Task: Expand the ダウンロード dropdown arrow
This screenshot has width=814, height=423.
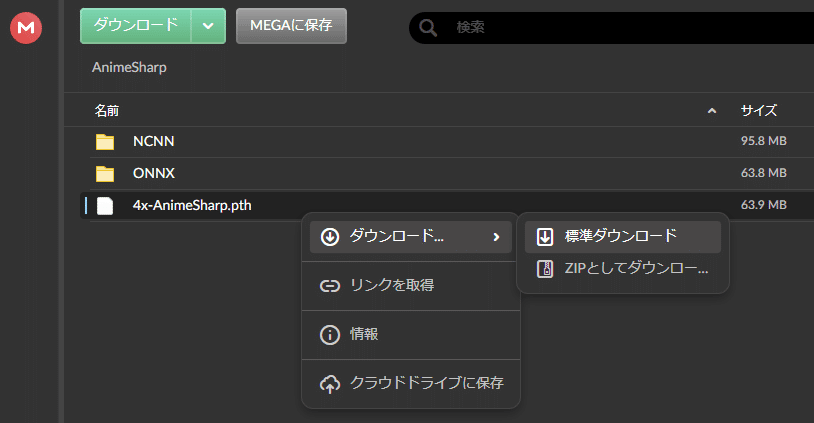Action: click(x=208, y=26)
